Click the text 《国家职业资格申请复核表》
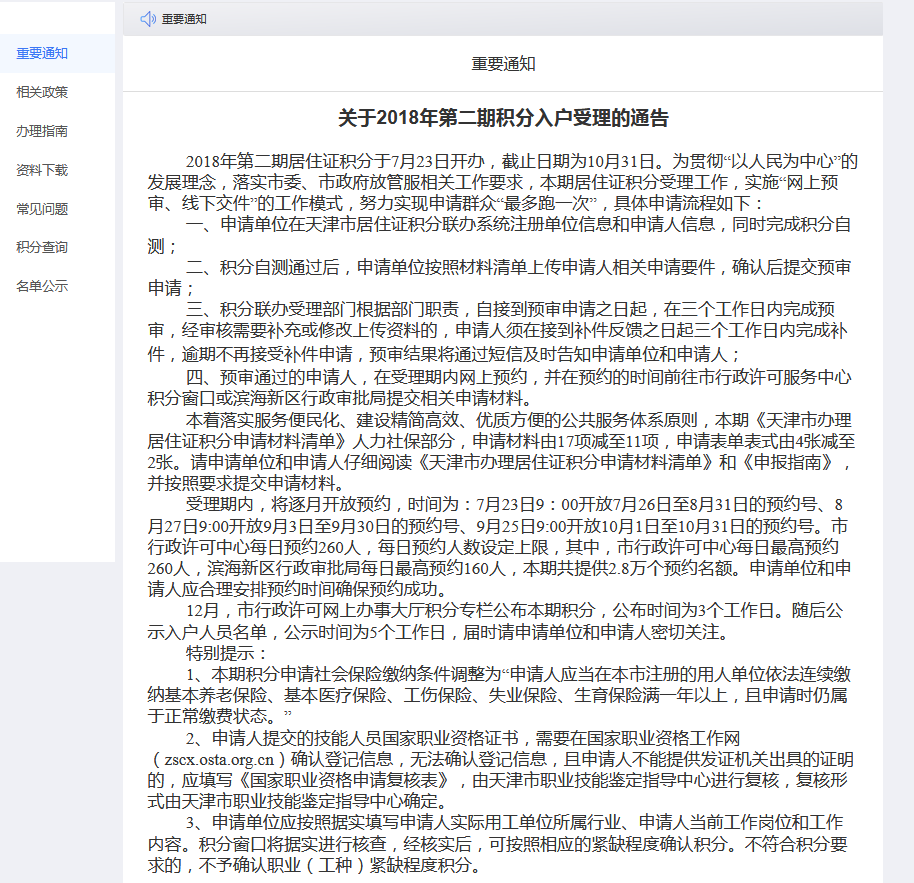The height and width of the screenshot is (883, 914). pyautogui.click(x=344, y=780)
